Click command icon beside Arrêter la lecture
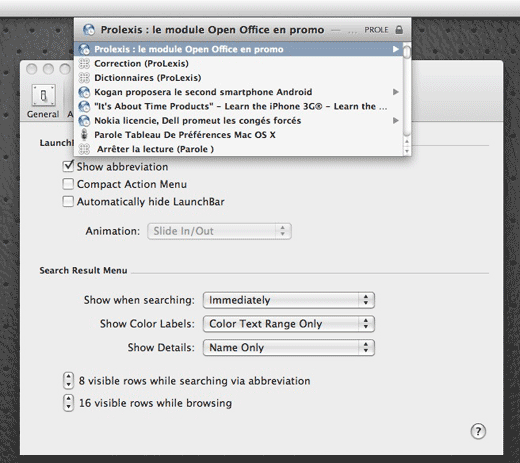Viewport: 520px width, 463px height. 84,149
